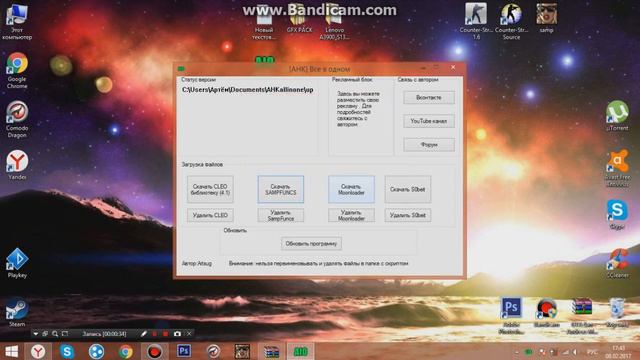Click the Автор Ataug label
Screen dimensions: 640x360
click(197, 264)
